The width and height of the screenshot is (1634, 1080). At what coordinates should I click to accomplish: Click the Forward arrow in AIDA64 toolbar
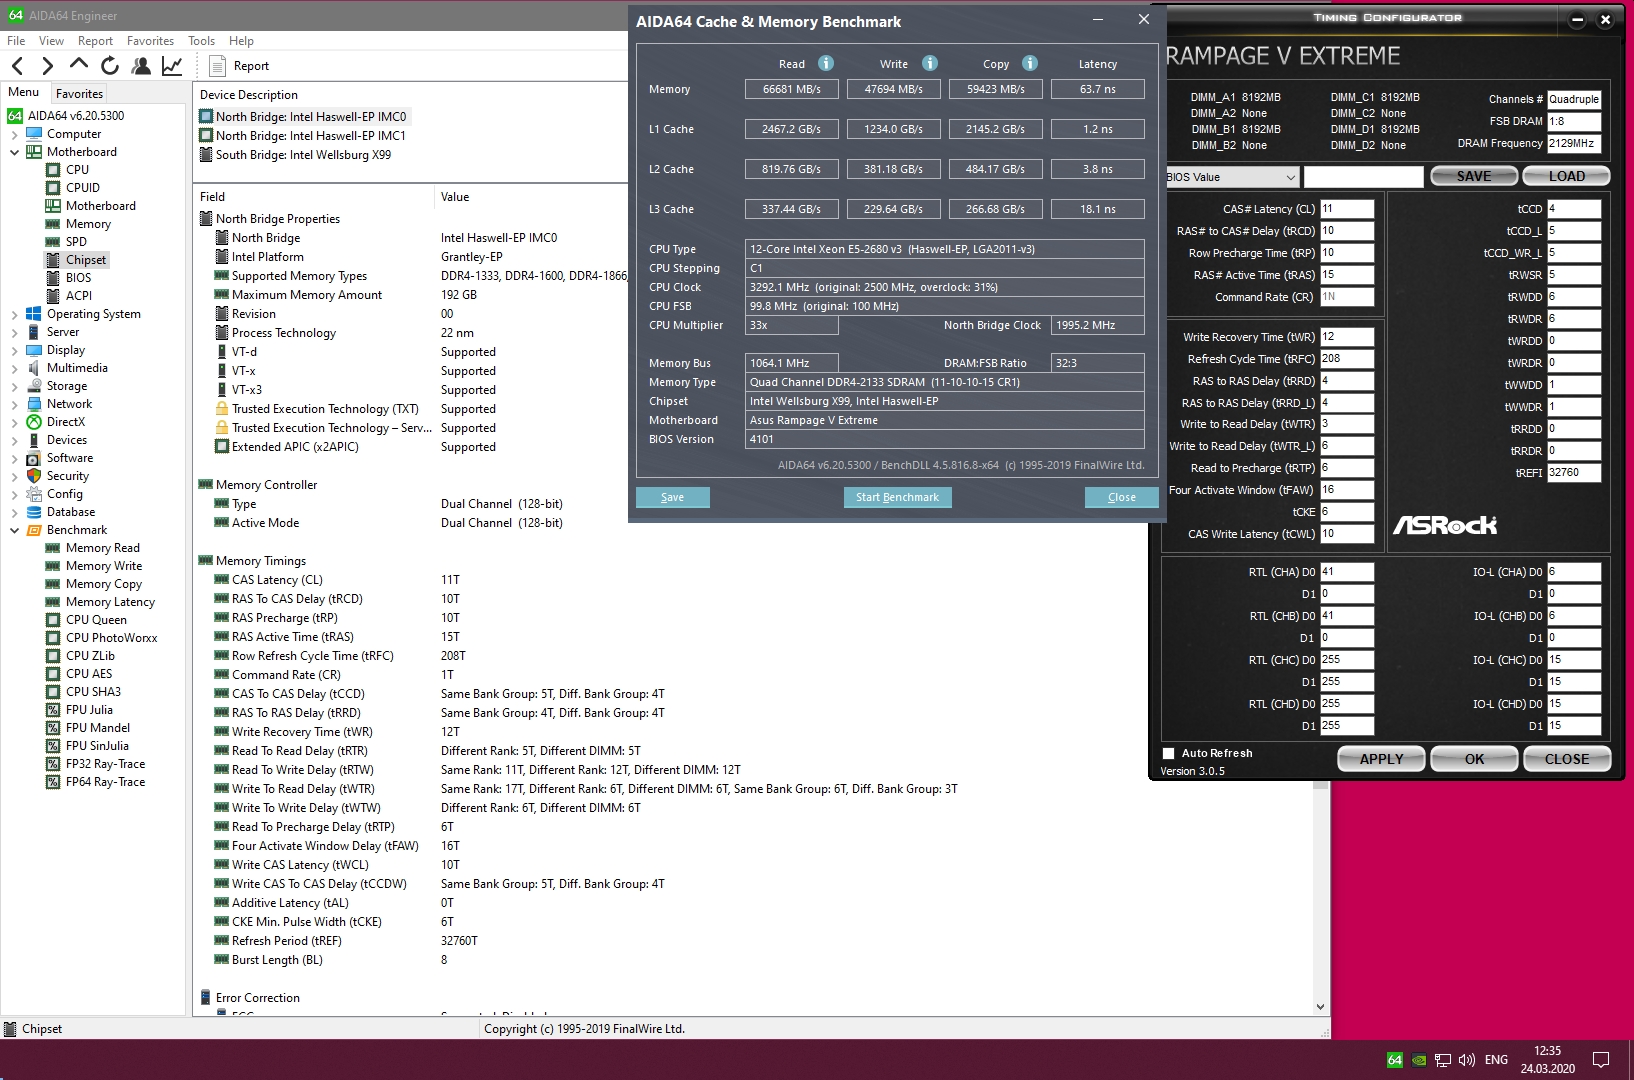pyautogui.click(x=47, y=66)
